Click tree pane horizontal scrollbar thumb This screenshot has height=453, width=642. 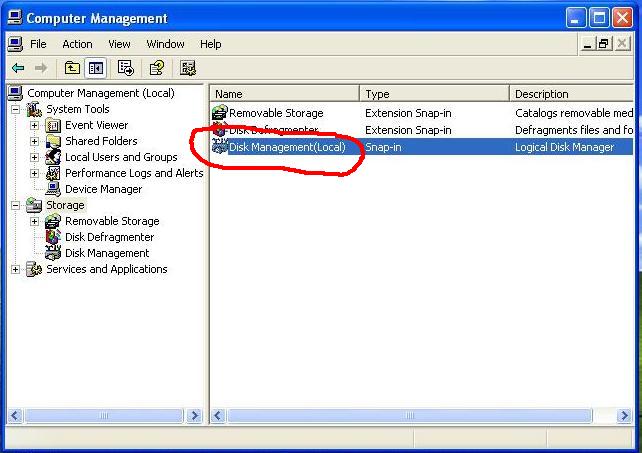pyautogui.click(x=104, y=416)
